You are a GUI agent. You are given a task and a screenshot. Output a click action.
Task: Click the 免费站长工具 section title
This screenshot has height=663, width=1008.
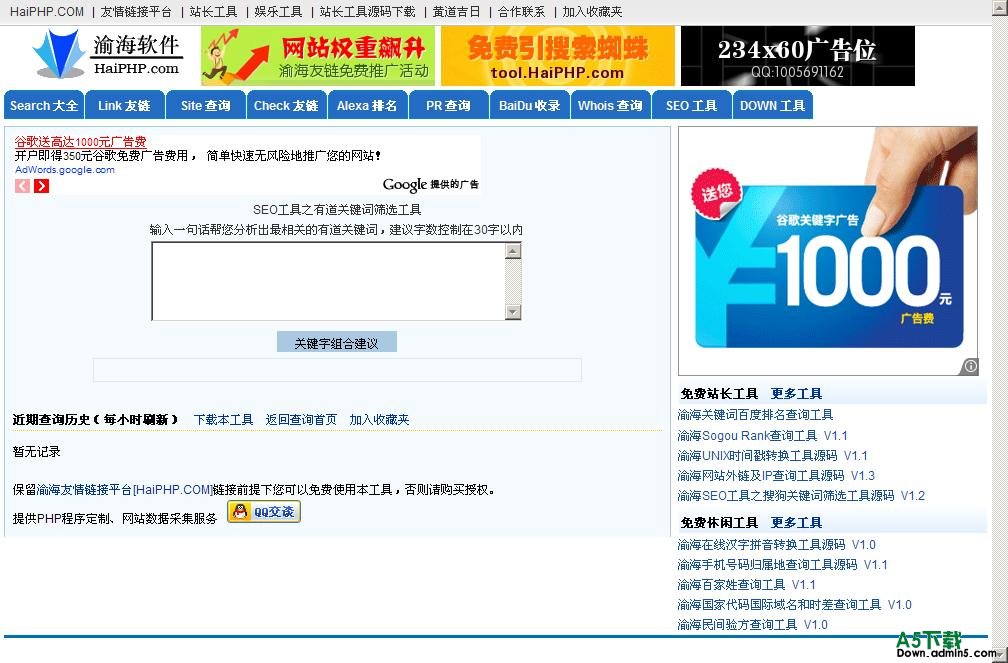click(719, 394)
